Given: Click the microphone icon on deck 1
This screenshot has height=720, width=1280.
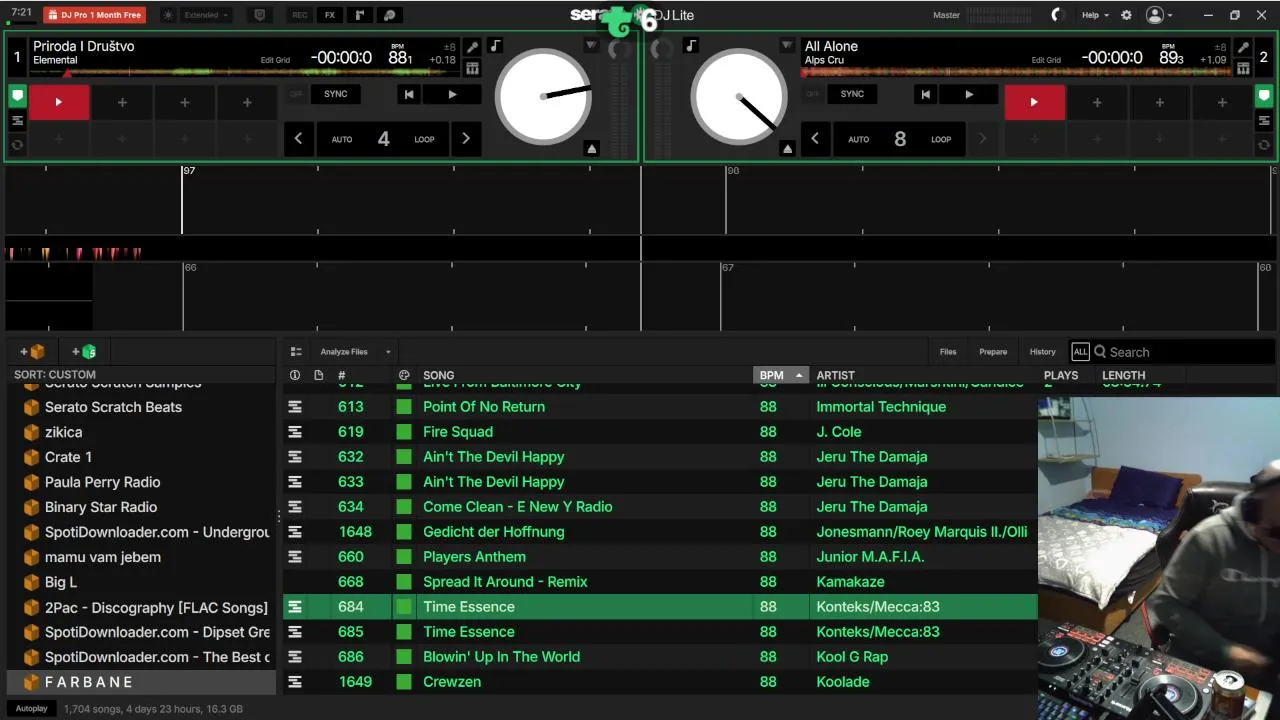Looking at the screenshot, I should coord(472,47).
